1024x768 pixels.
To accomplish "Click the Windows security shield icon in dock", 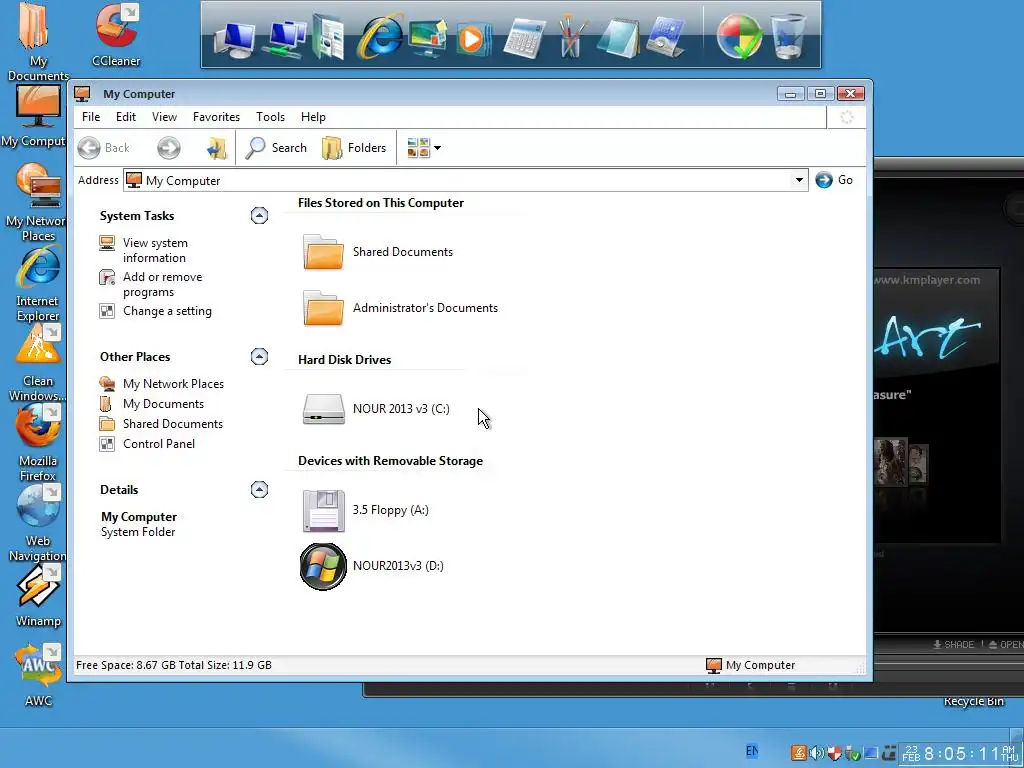I will 739,37.
